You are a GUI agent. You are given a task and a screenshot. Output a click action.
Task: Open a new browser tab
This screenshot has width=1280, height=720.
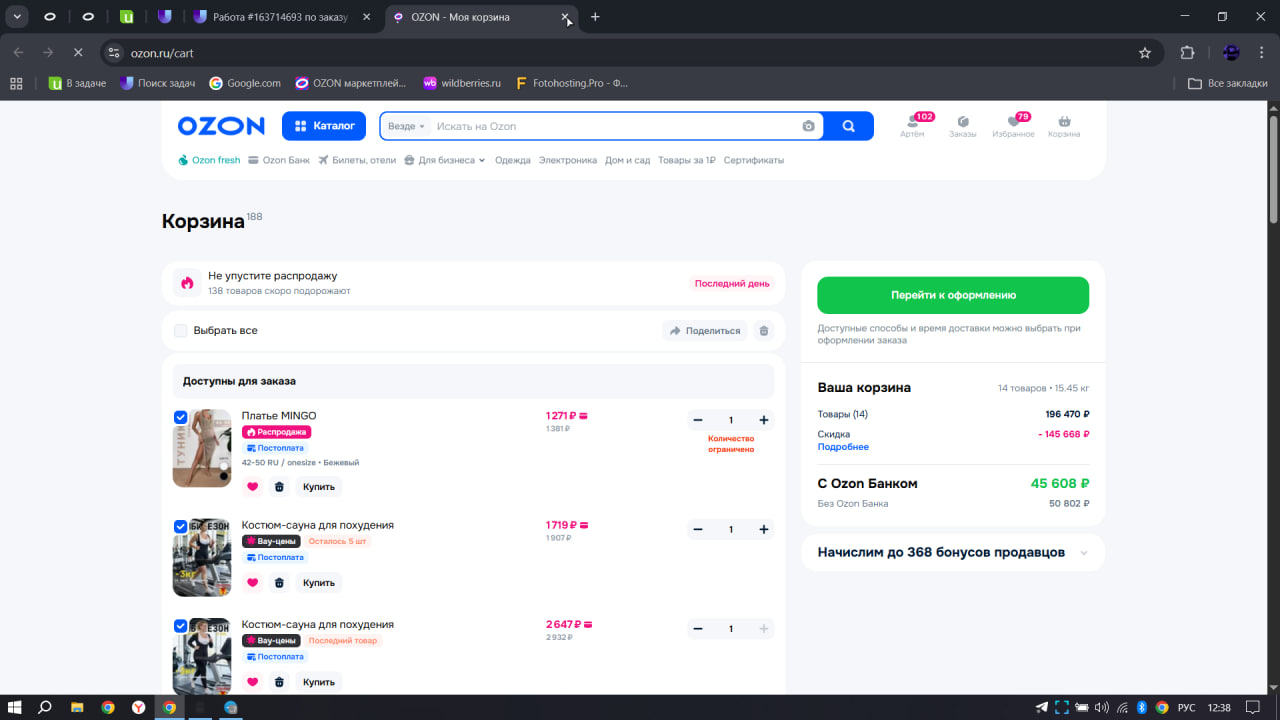(x=595, y=17)
